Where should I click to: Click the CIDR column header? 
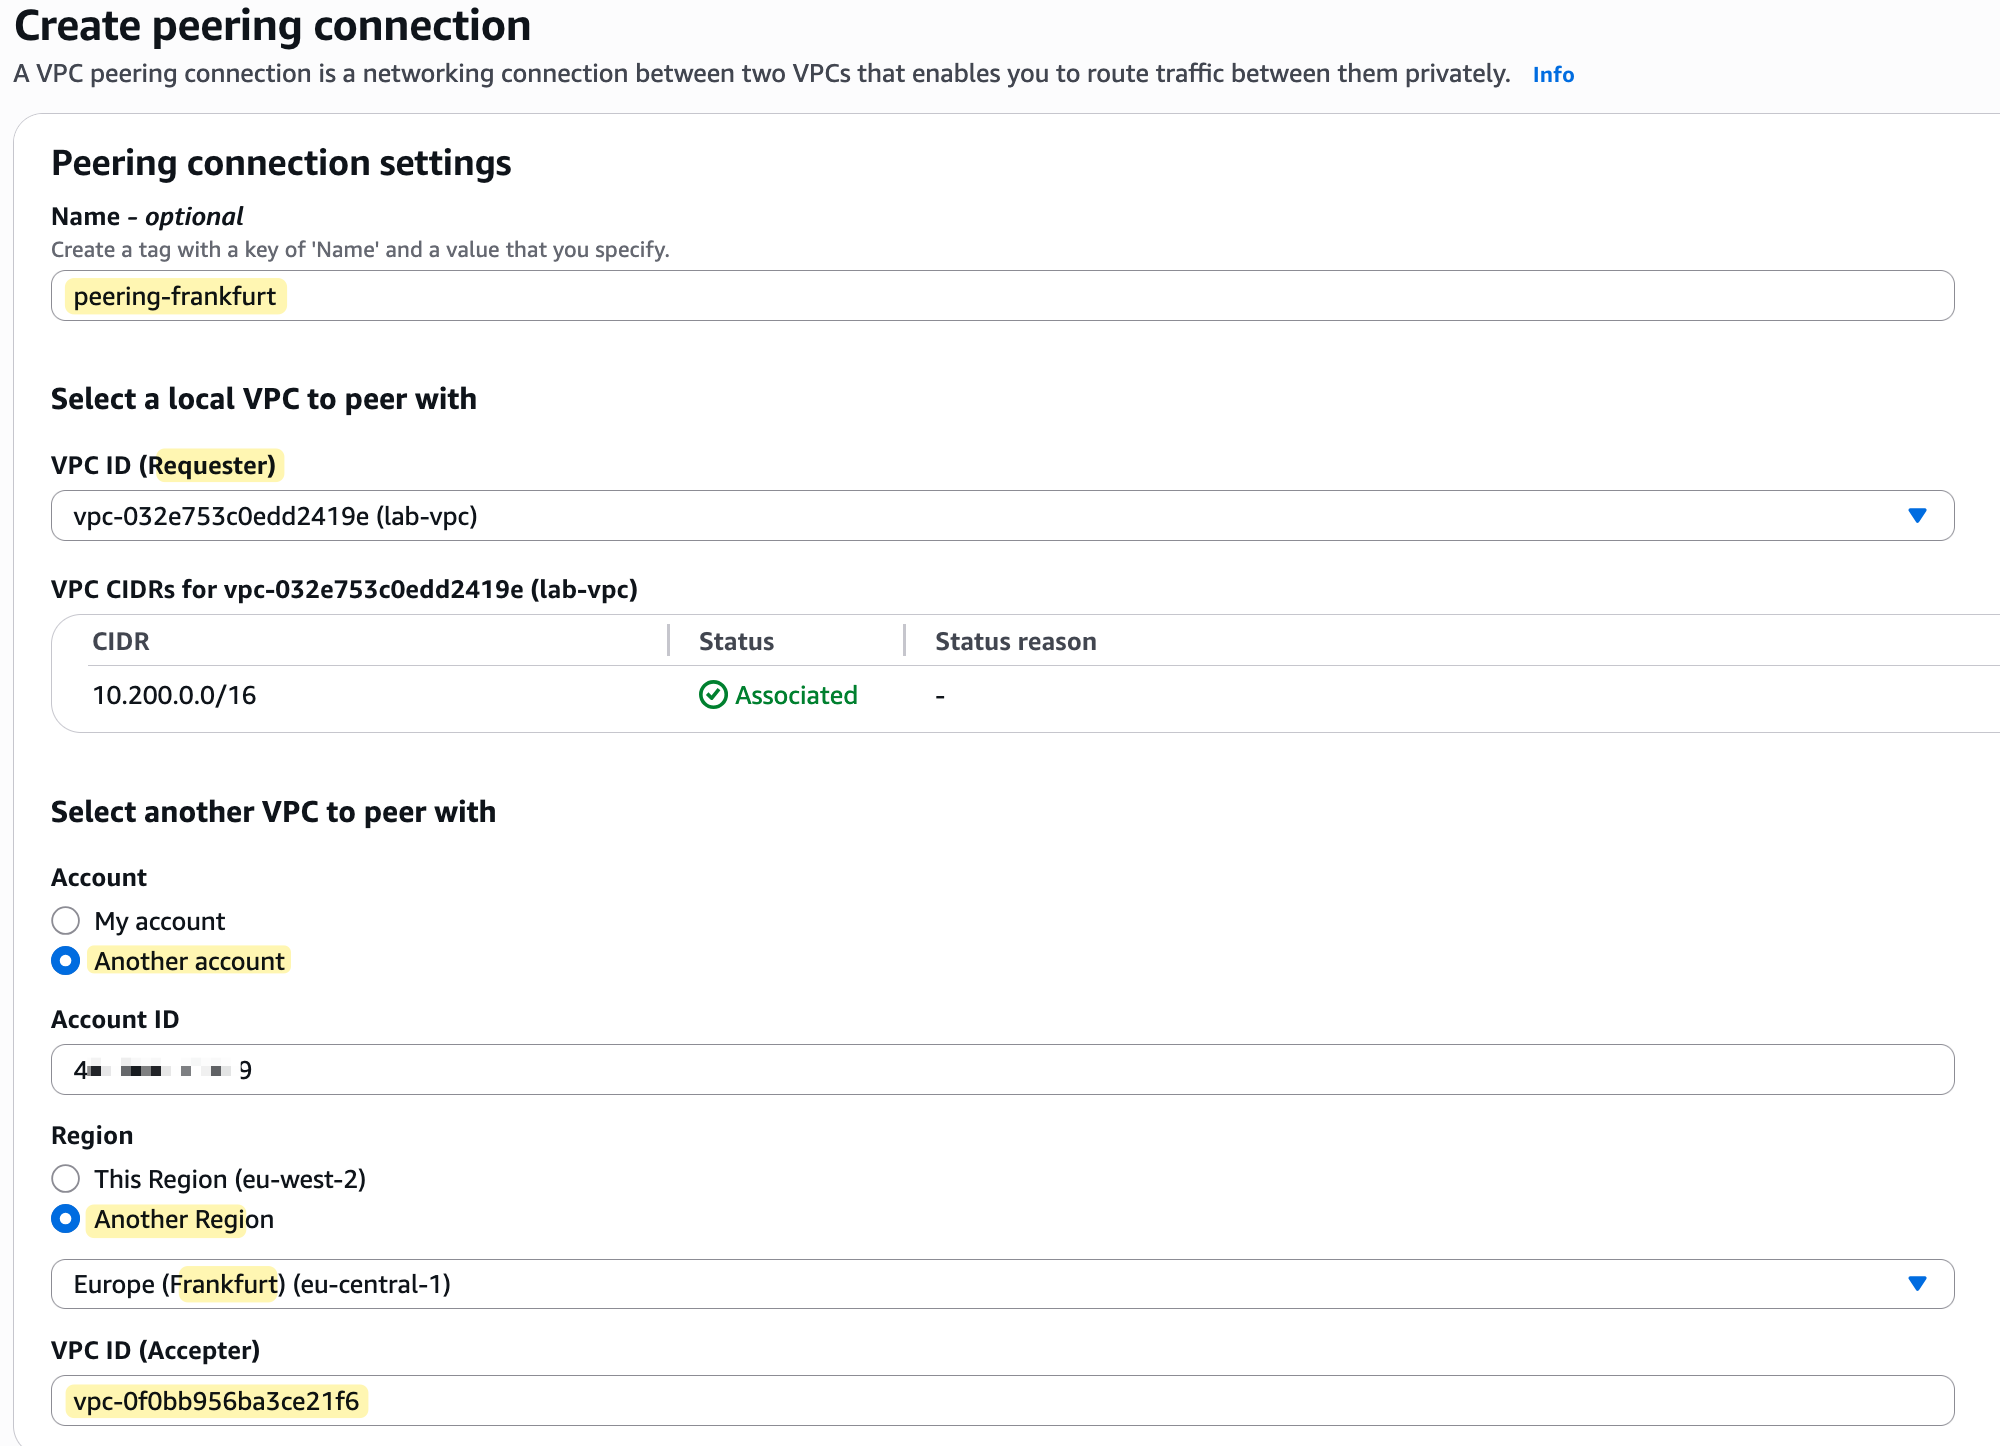click(x=121, y=642)
